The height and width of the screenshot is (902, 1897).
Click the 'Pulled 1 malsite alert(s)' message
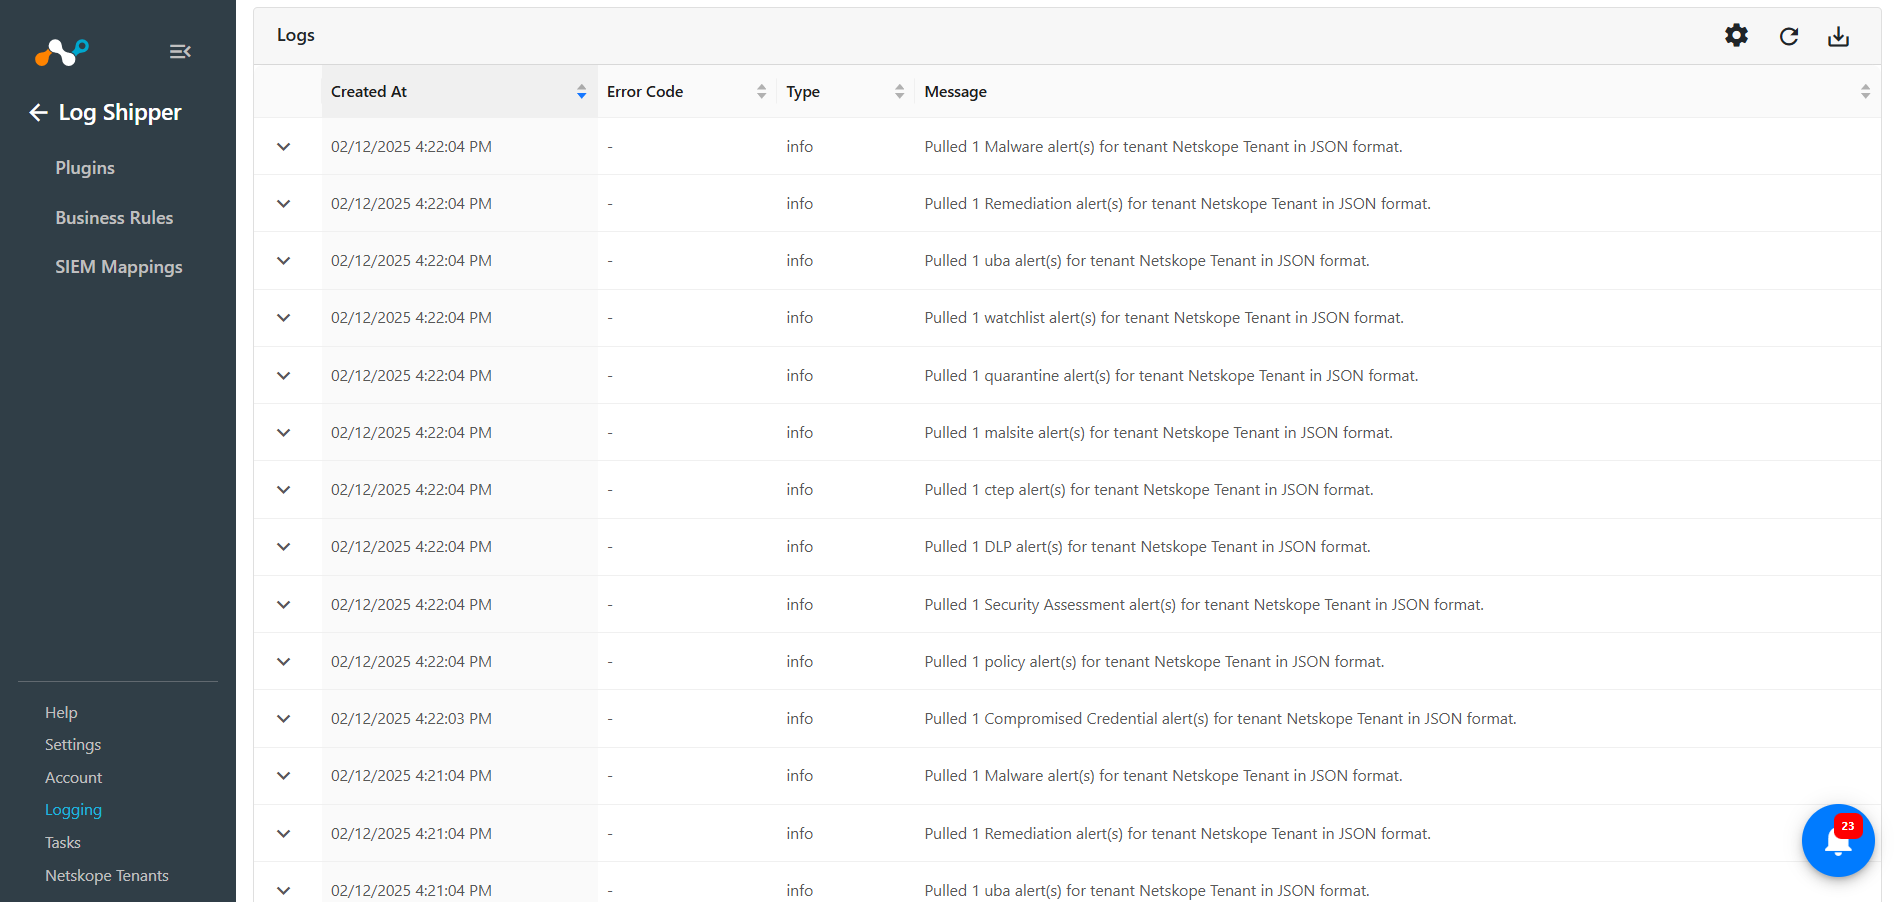tap(1158, 433)
